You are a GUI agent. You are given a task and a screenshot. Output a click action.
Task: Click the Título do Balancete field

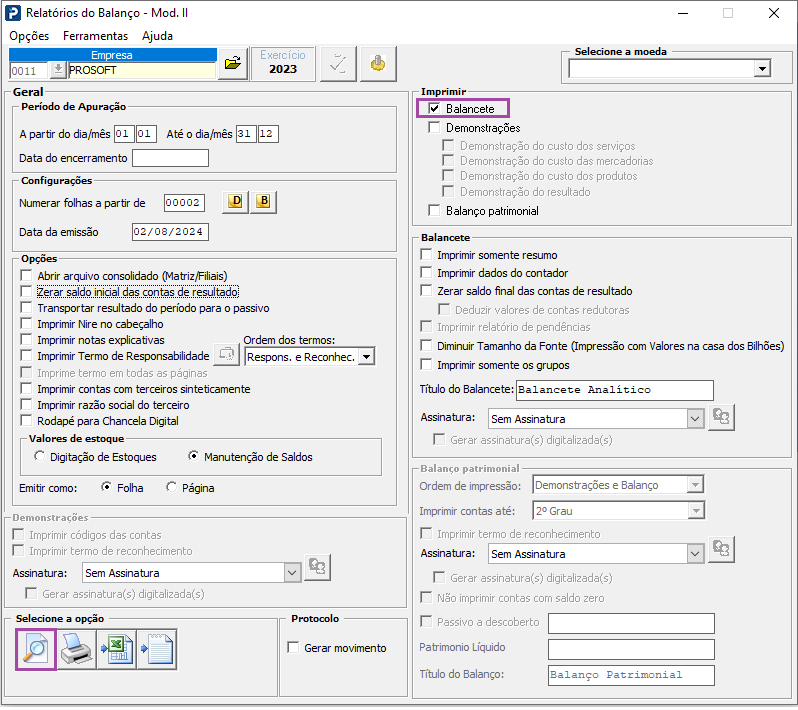(615, 390)
